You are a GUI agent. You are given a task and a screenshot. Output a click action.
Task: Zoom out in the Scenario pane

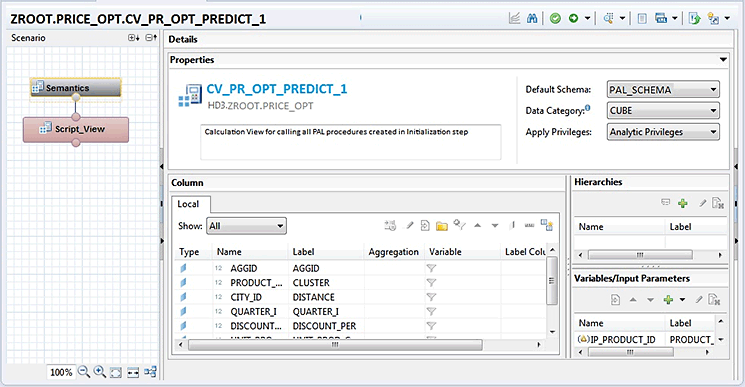pyautogui.click(x=84, y=372)
